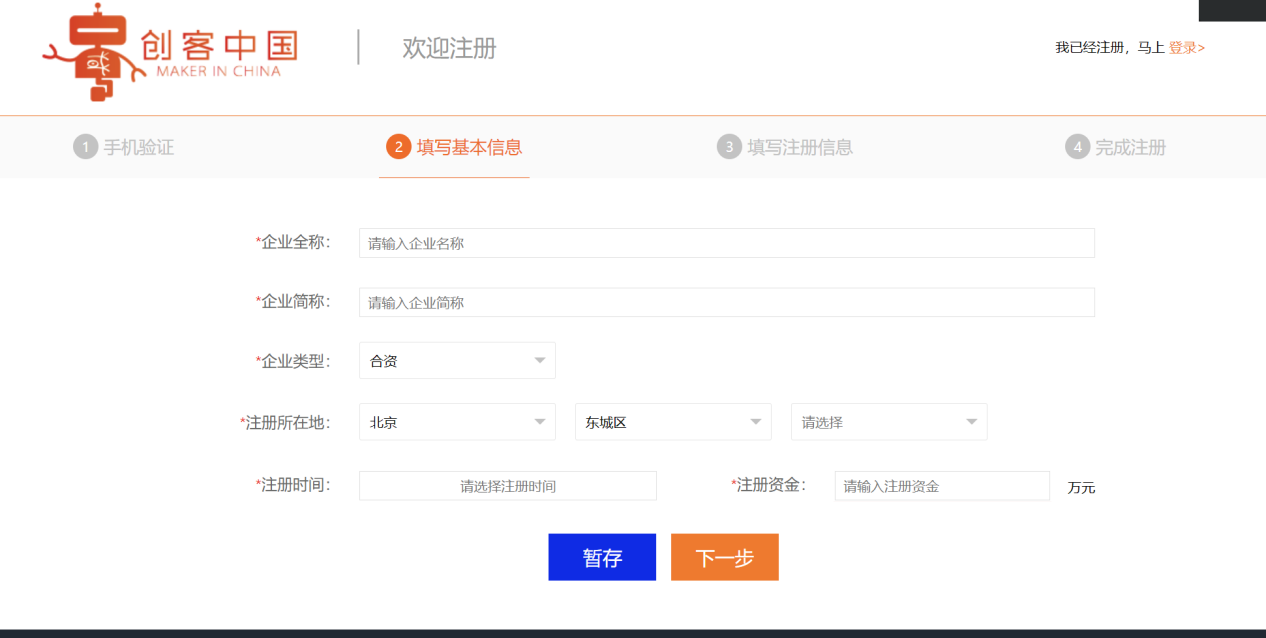Viewport: 1266px width, 638px height.
Task: Click the 企业全称 field label
Action: (293, 242)
